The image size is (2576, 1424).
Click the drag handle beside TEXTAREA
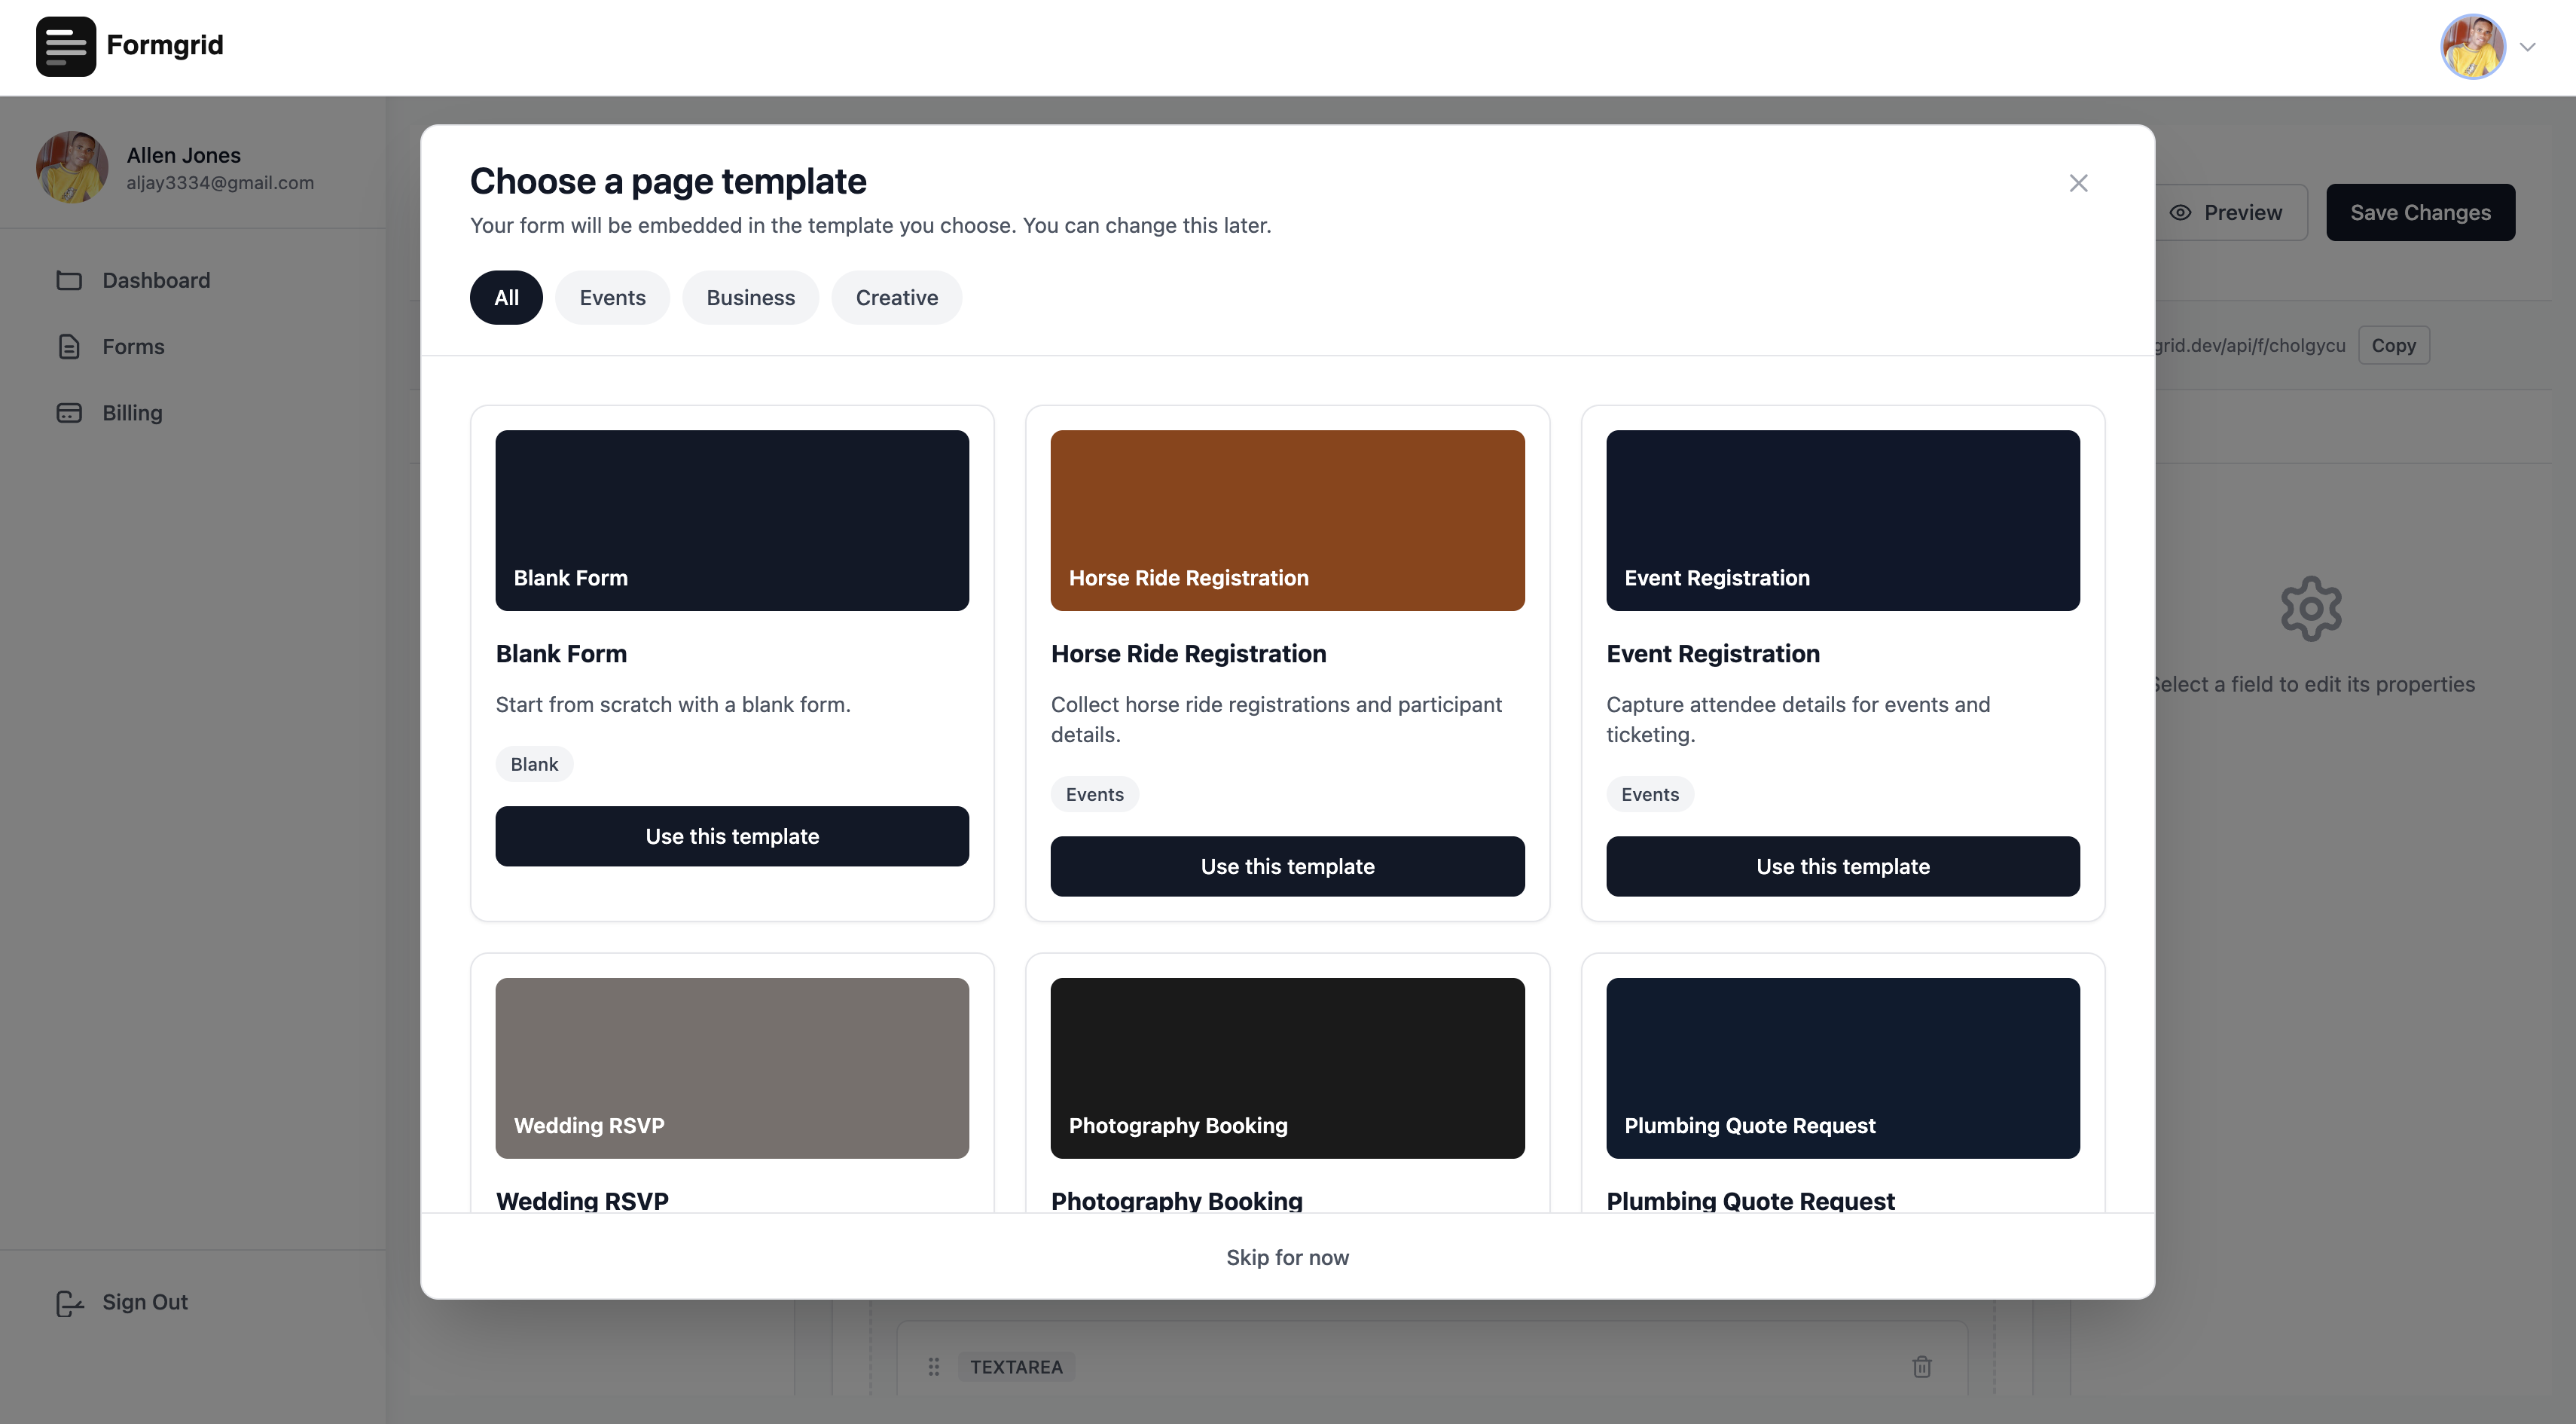[933, 1366]
